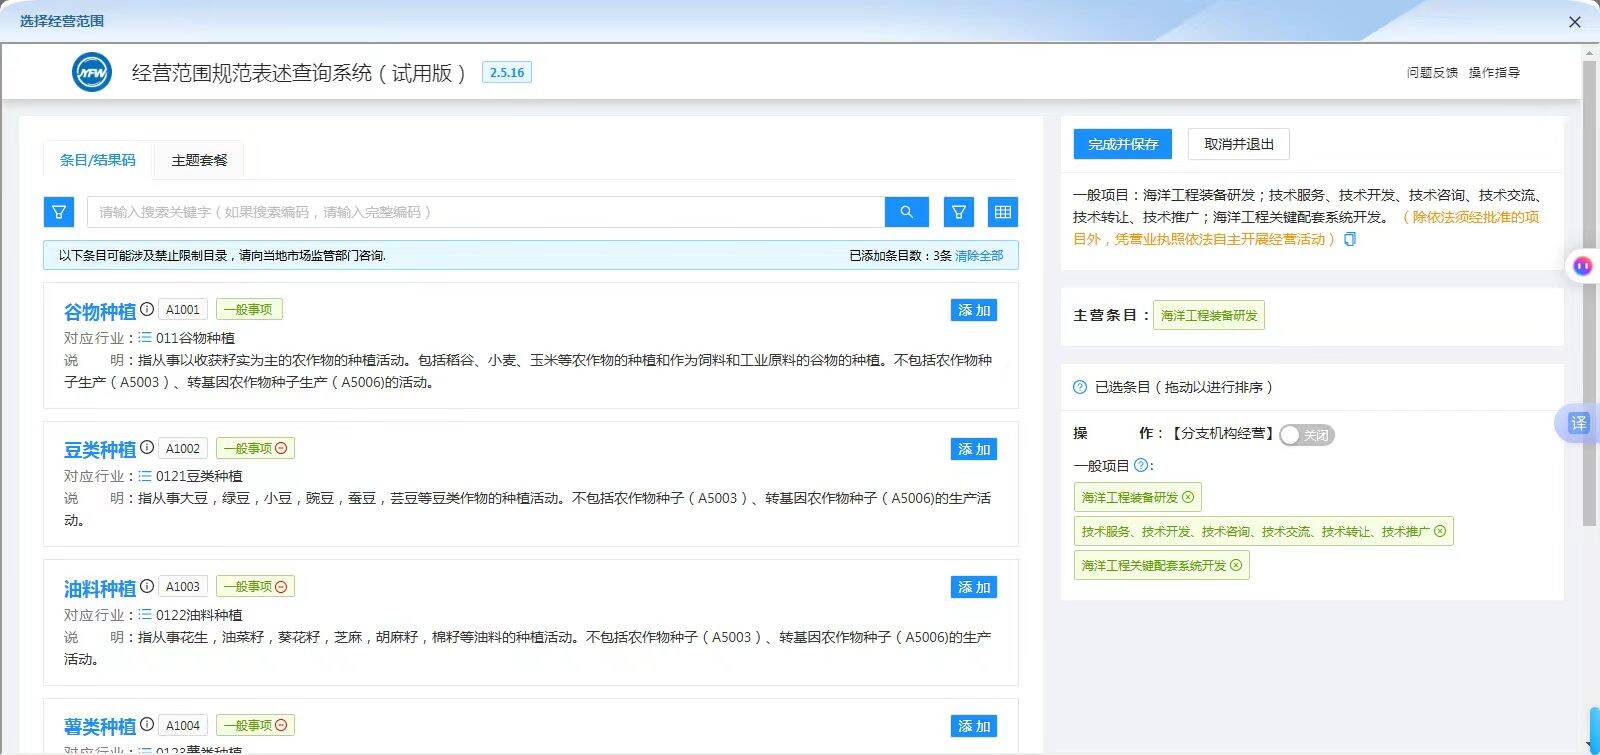1600x755 pixels.
Task: Click 取消并退出 button
Action: pyautogui.click(x=1239, y=144)
